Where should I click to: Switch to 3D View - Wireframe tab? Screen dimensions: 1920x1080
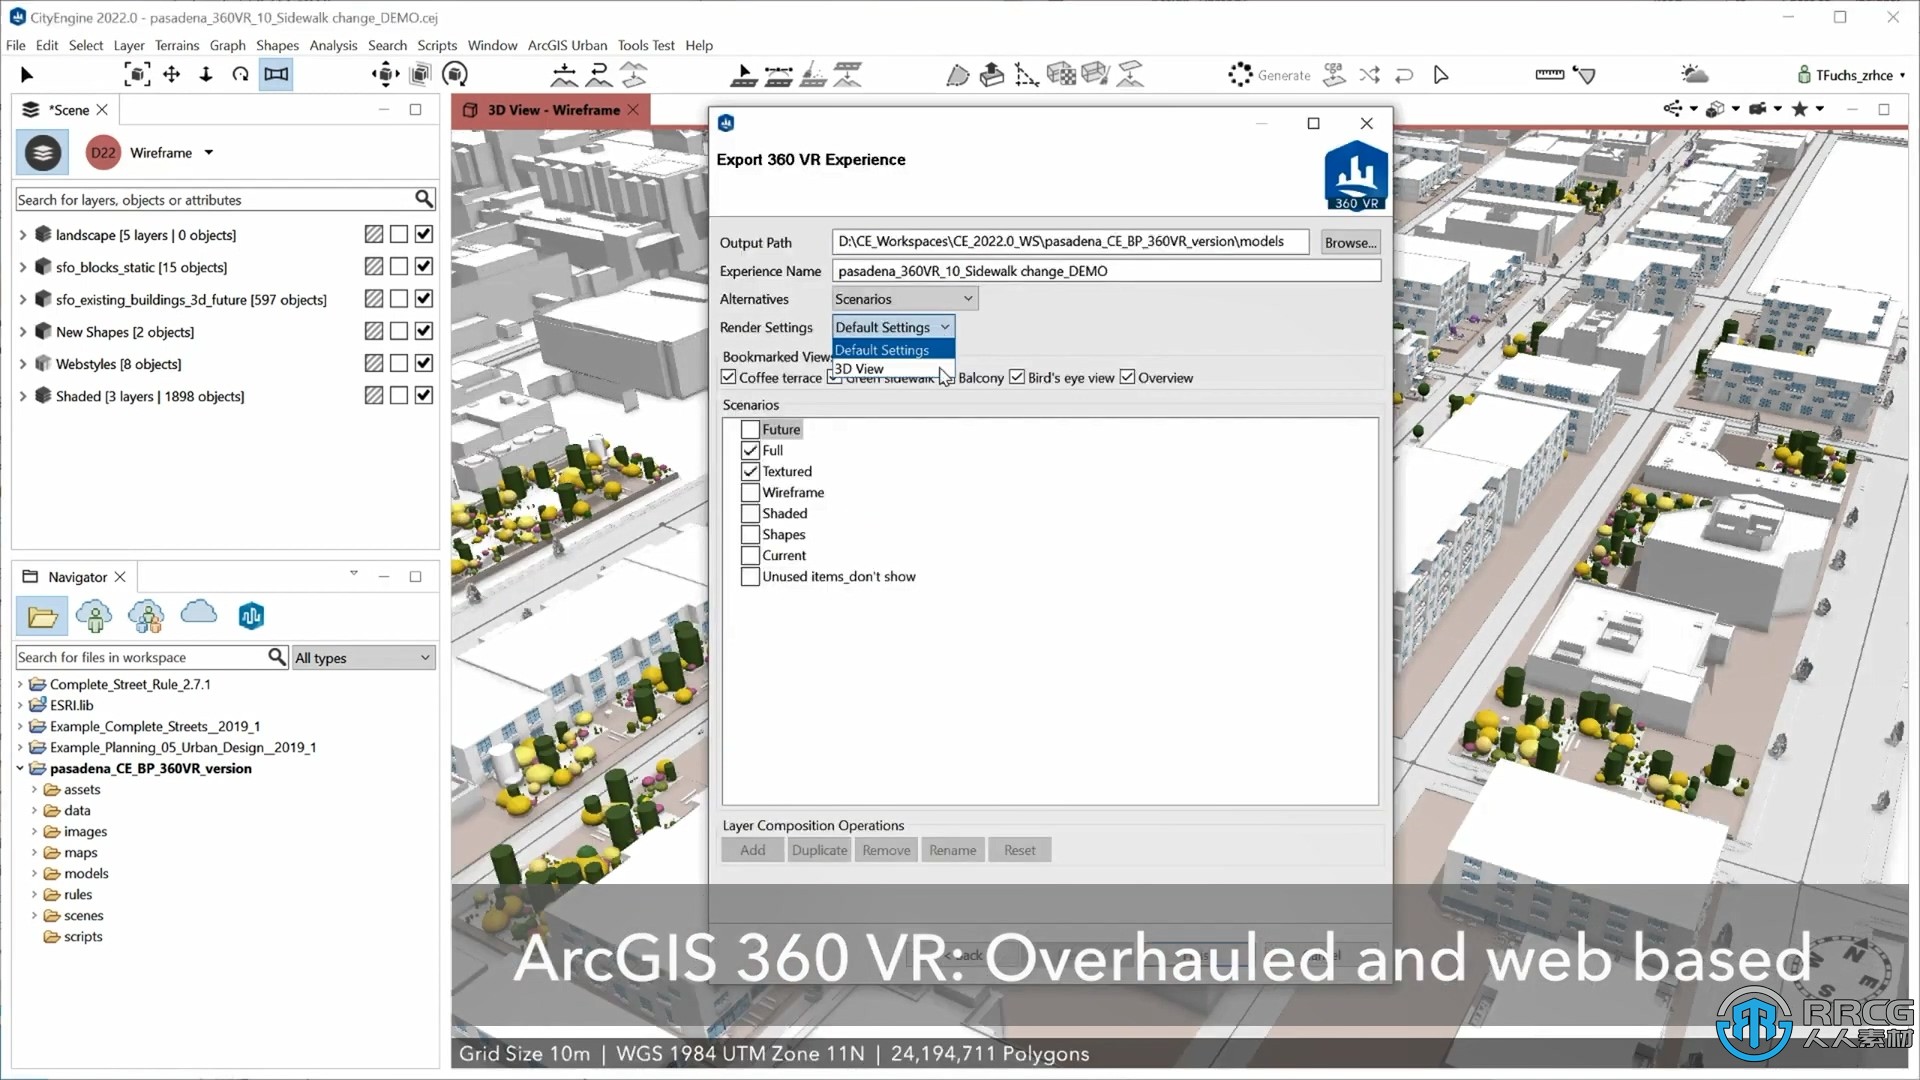[553, 110]
